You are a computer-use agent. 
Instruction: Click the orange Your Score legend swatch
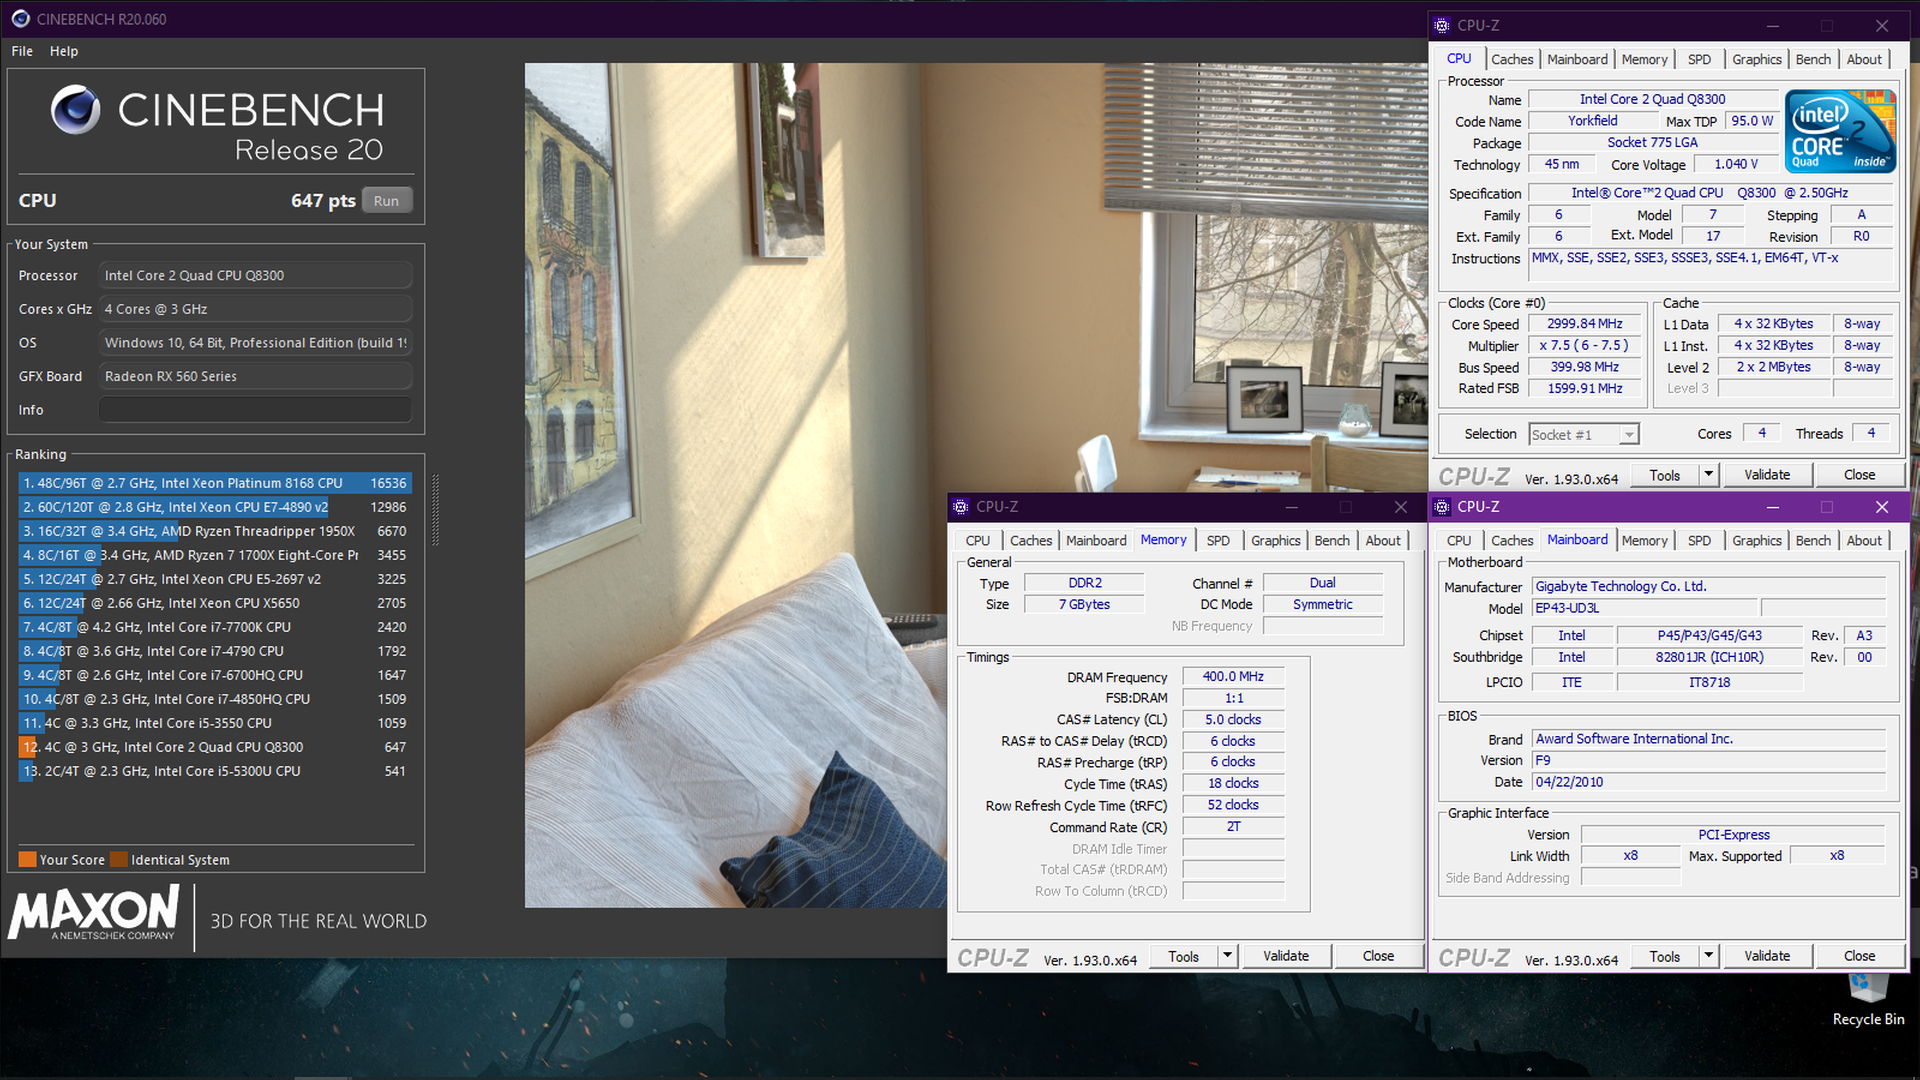[x=27, y=859]
